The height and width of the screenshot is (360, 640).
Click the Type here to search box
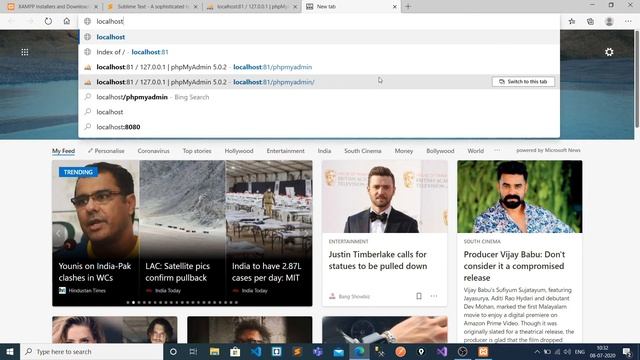pyautogui.click(x=91, y=351)
